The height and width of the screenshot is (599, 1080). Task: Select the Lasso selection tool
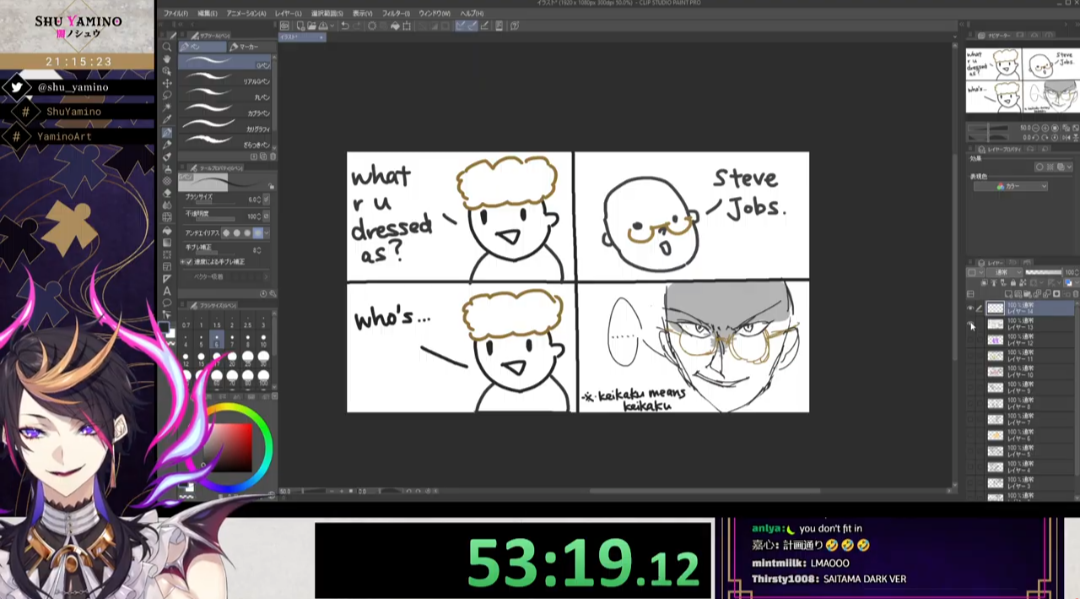tap(167, 96)
